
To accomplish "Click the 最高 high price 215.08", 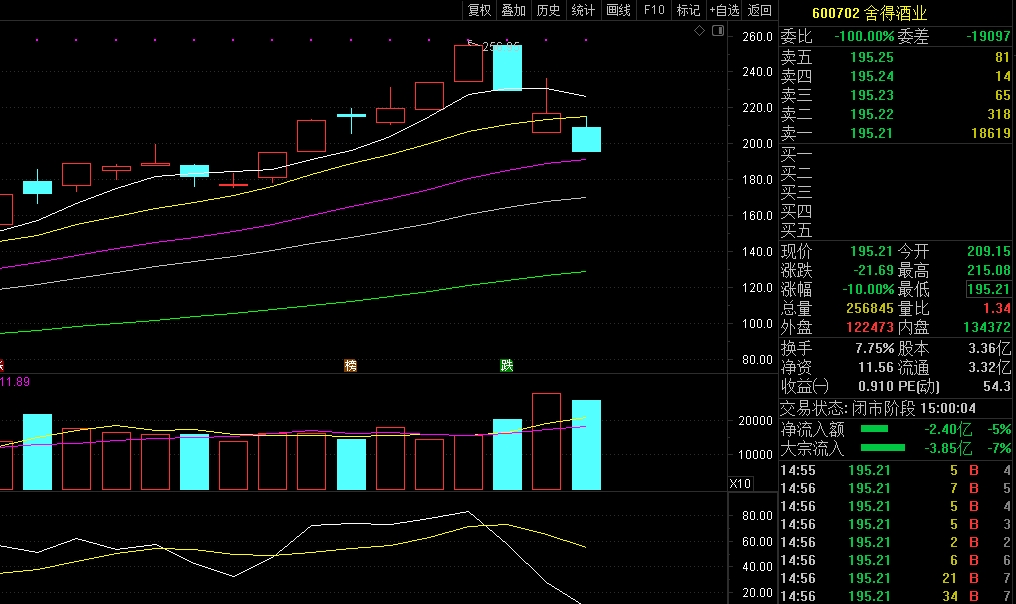I will 989,270.
